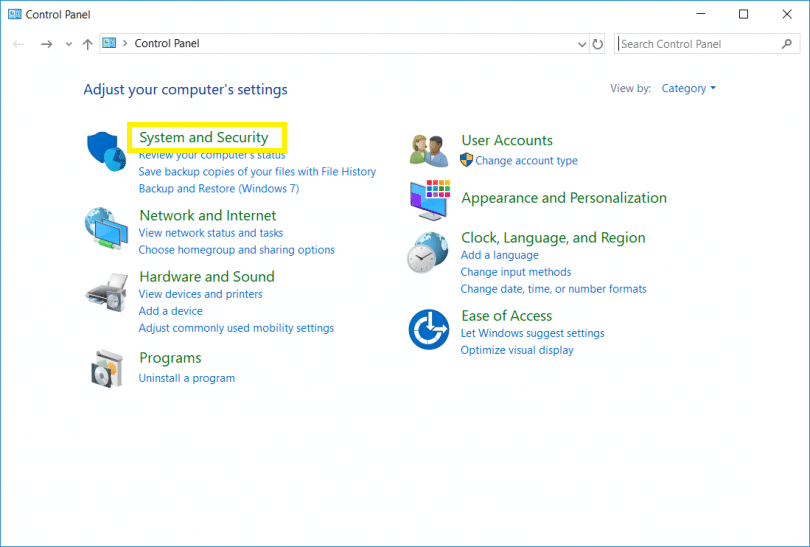Click the Network and Internet globe icon

click(x=106, y=228)
